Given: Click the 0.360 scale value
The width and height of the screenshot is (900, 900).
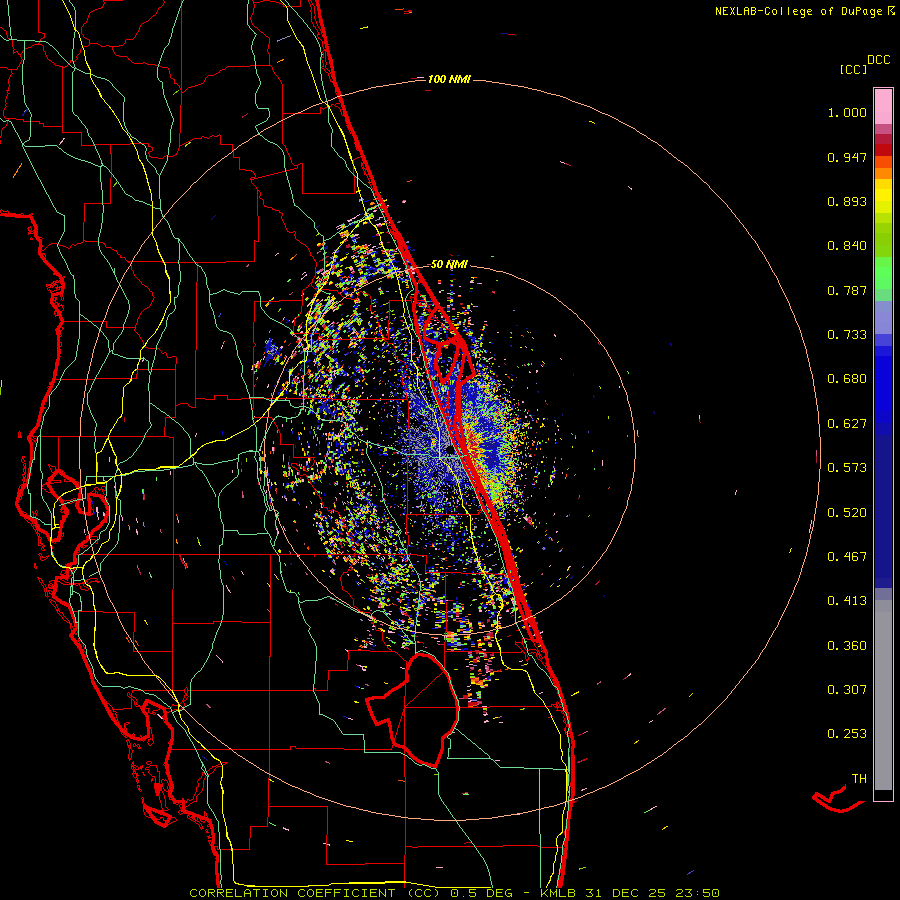Looking at the screenshot, I should pos(847,646).
